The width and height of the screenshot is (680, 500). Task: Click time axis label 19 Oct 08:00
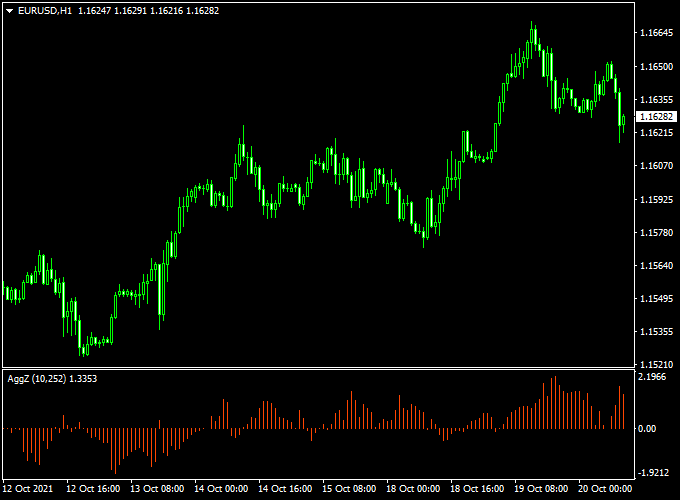pyautogui.click(x=541, y=489)
